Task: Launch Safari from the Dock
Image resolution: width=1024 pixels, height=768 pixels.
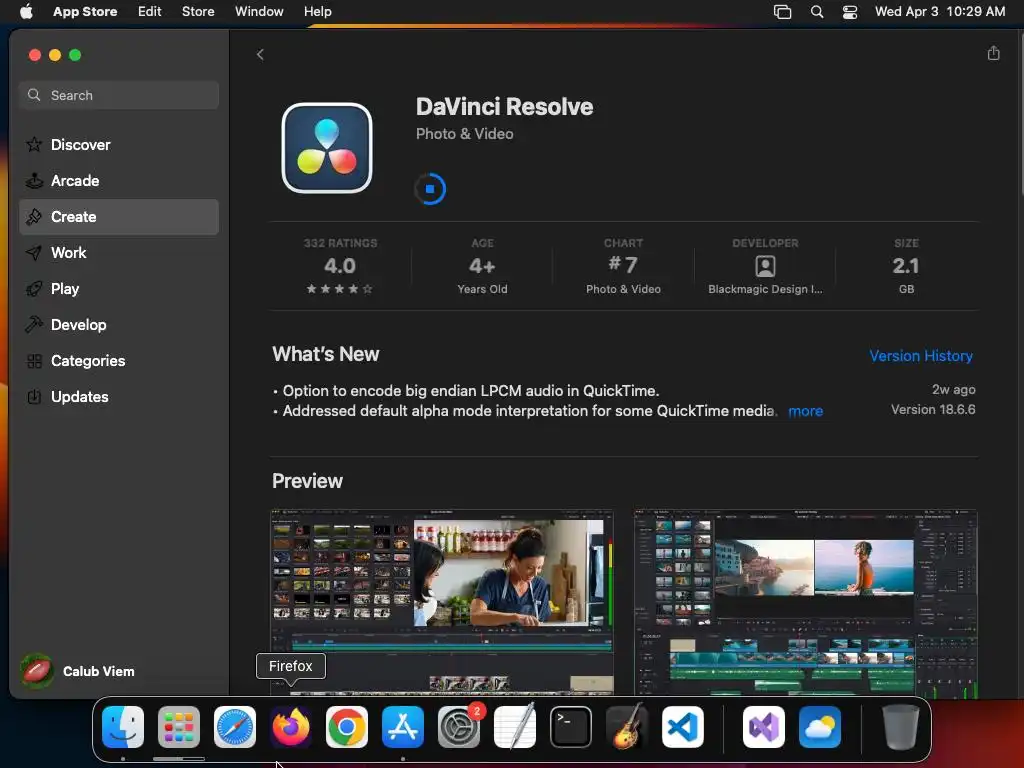Action: [234, 727]
